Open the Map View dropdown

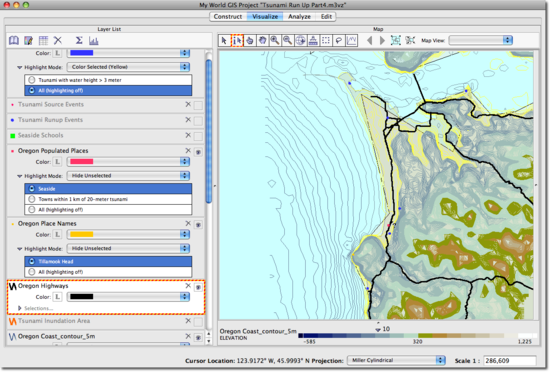(481, 40)
